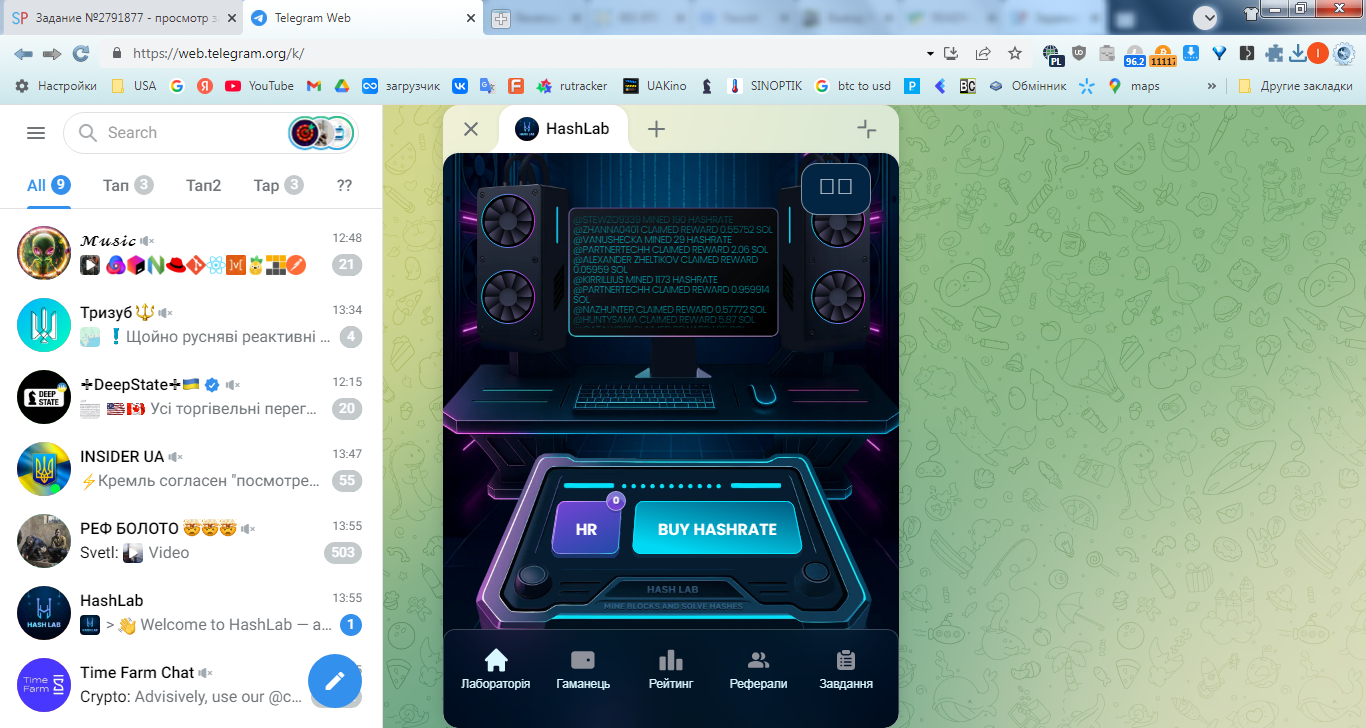This screenshot has height=728, width=1366.
Task: Open the Другие закладки folder
Action: (1295, 86)
